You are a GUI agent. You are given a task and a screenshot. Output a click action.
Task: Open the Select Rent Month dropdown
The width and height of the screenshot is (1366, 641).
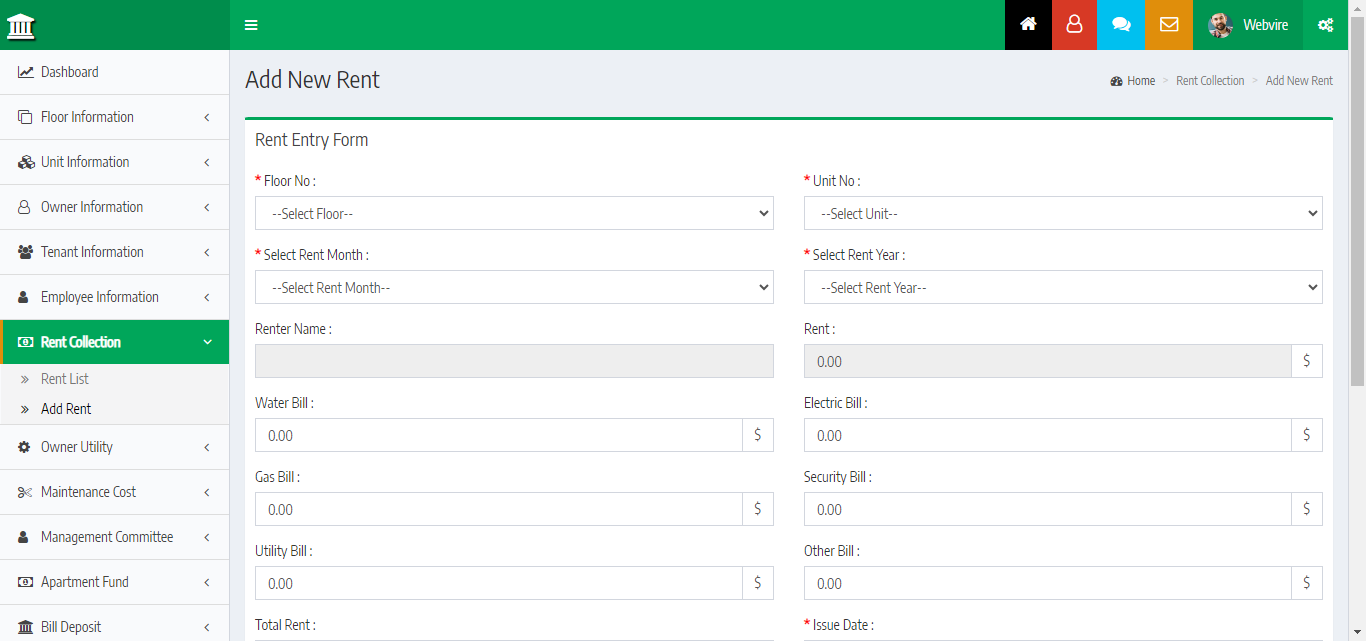point(514,287)
